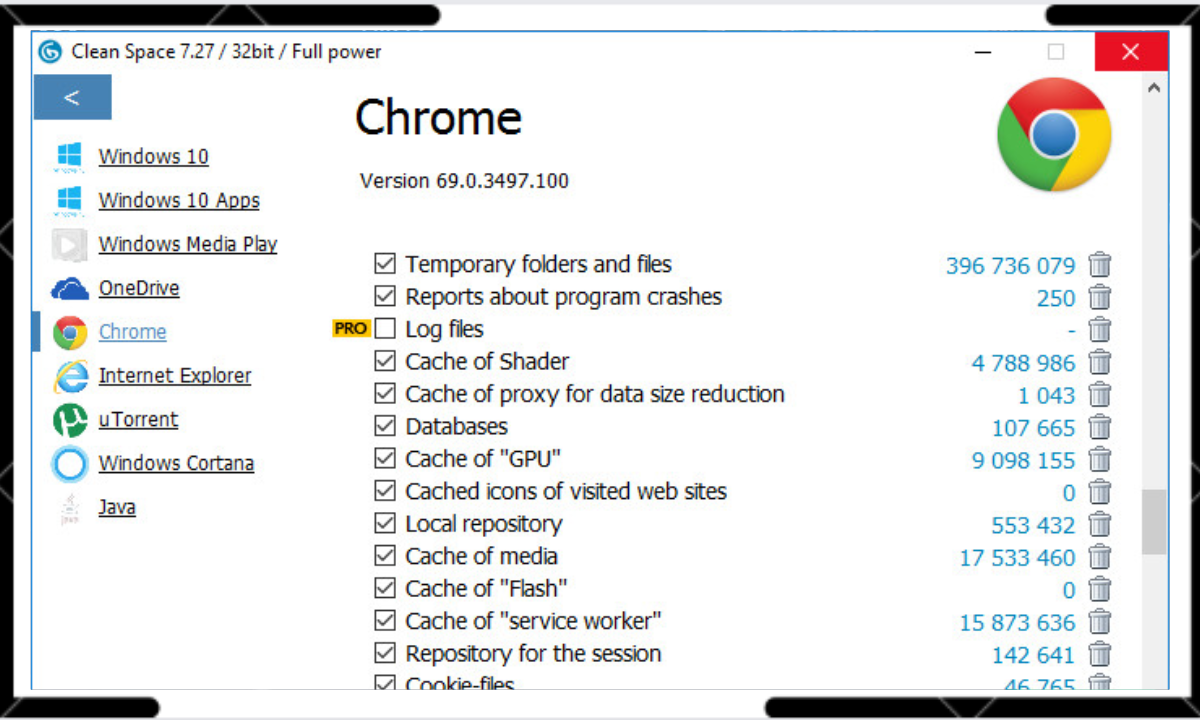Image resolution: width=1200 pixels, height=720 pixels.
Task: Go to Windows 10 Apps section
Action: (178, 201)
